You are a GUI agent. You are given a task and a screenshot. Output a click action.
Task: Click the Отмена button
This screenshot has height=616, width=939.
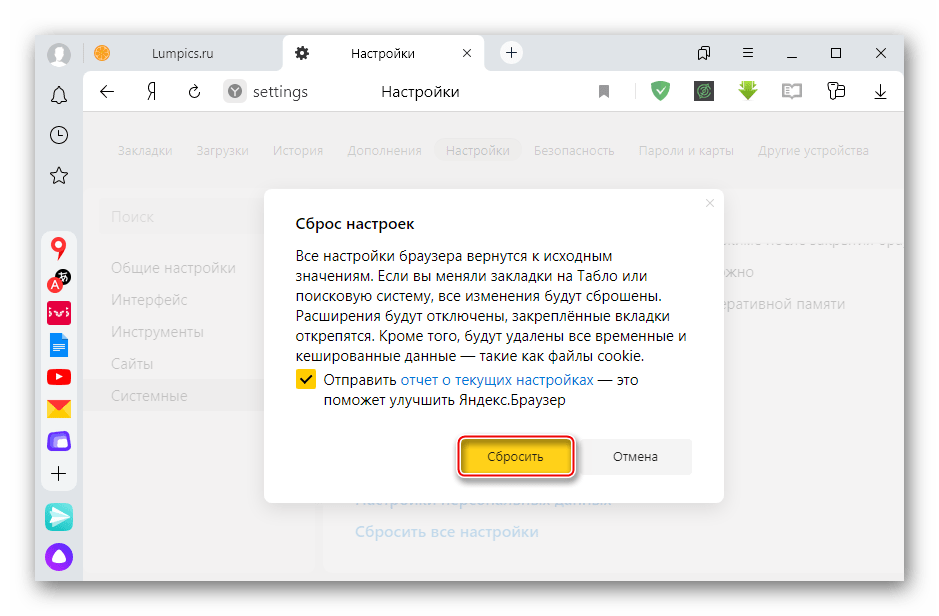click(635, 456)
